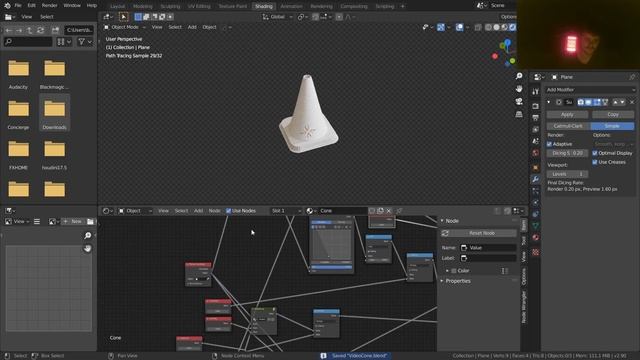The height and width of the screenshot is (360, 640).
Task: Switch to the Texture Paint workspace tab
Action: pos(233,6)
